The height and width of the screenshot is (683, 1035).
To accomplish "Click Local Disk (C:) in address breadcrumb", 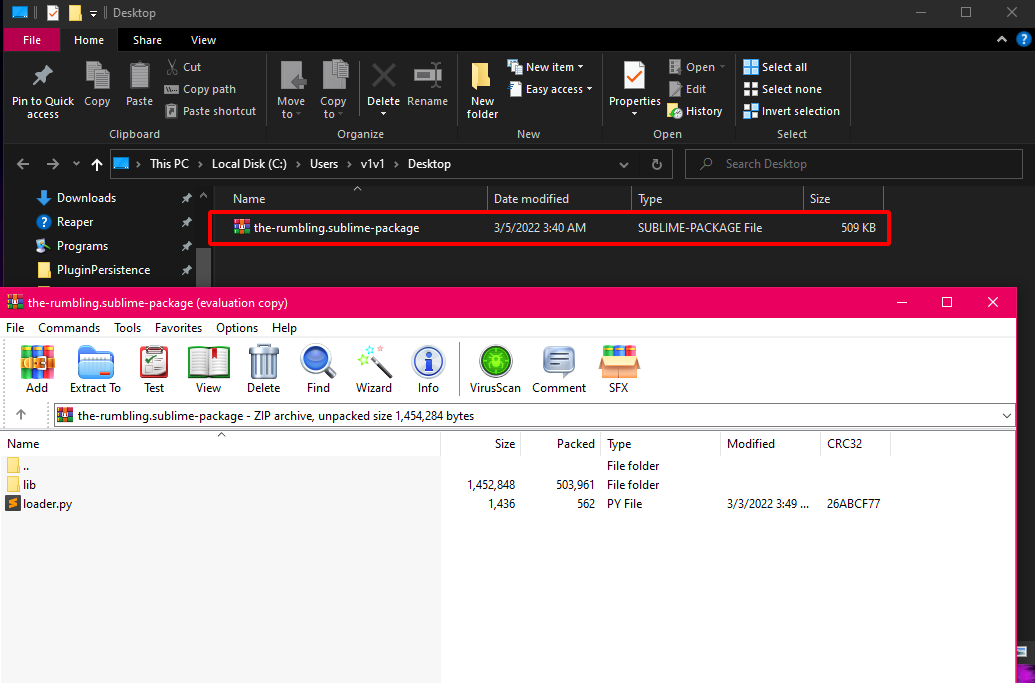I will coord(250,164).
